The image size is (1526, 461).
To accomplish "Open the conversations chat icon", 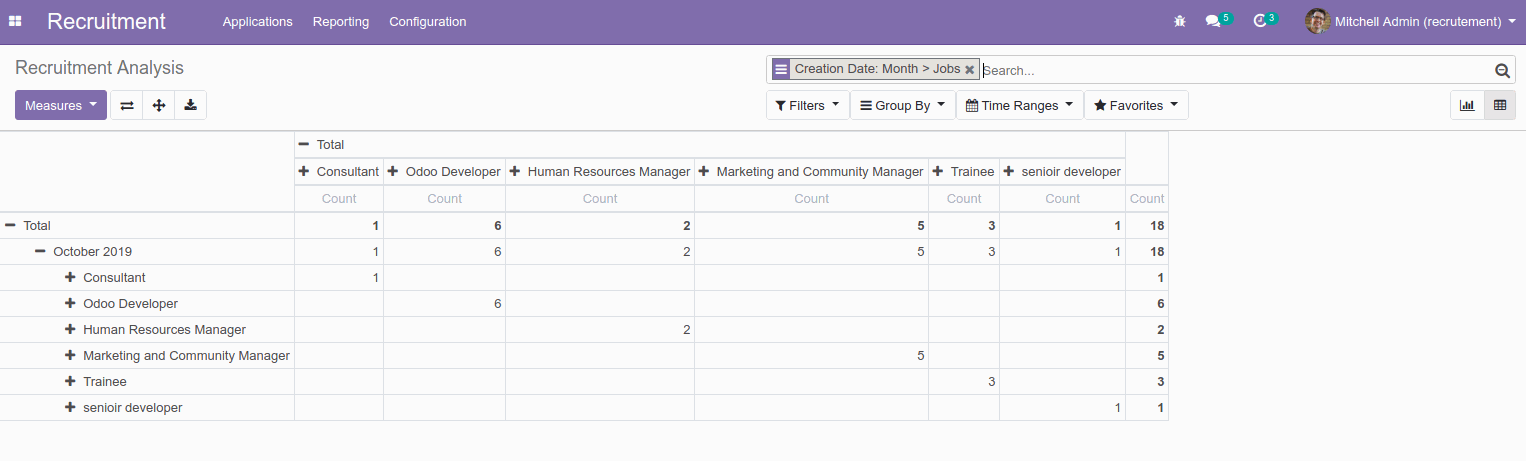I will point(1213,21).
